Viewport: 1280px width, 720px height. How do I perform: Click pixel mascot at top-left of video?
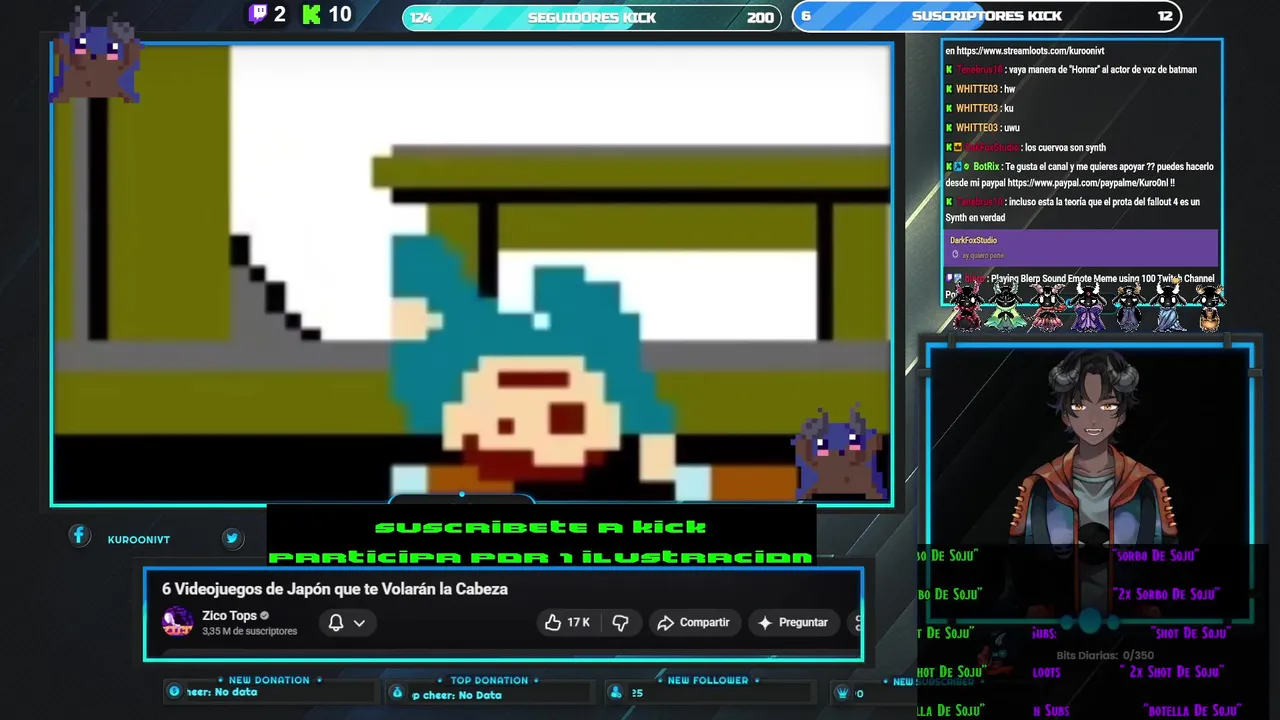point(96,55)
